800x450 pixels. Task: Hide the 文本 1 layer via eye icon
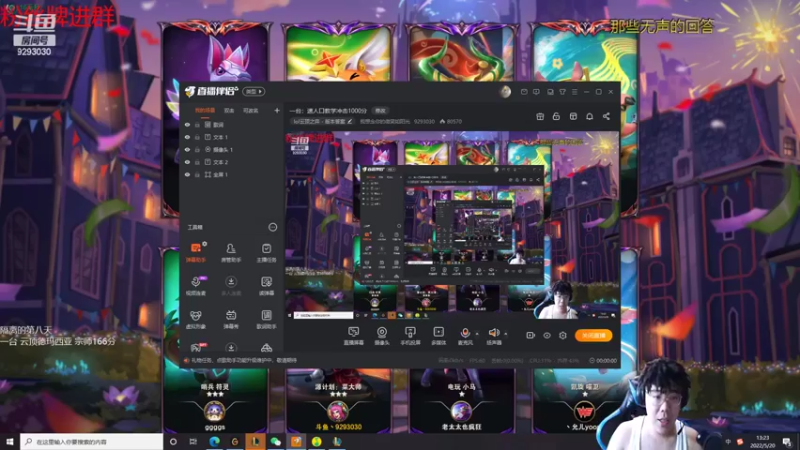pos(187,137)
